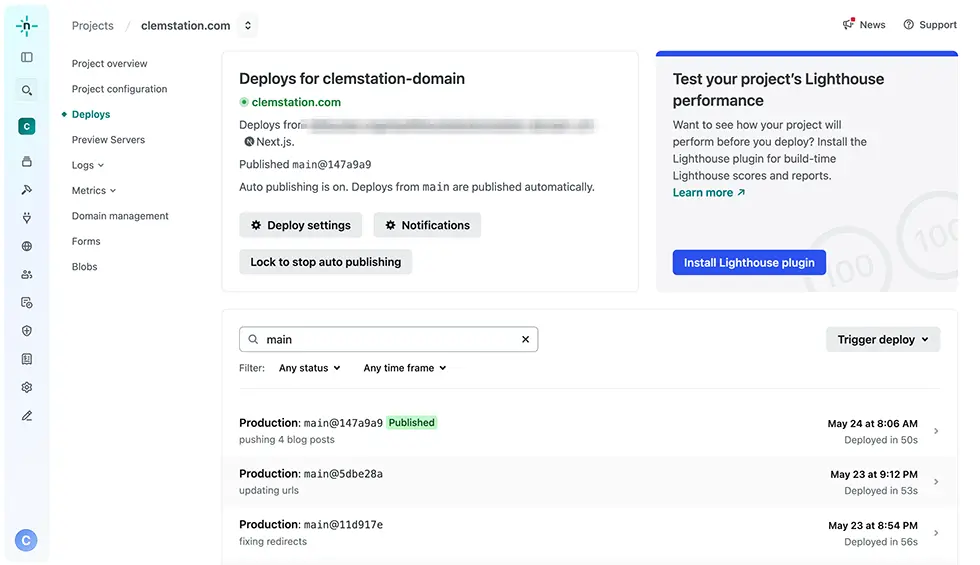The height and width of the screenshot is (565, 980).
Task: Click the clemstation.com breadcrumb title
Action: point(186,26)
